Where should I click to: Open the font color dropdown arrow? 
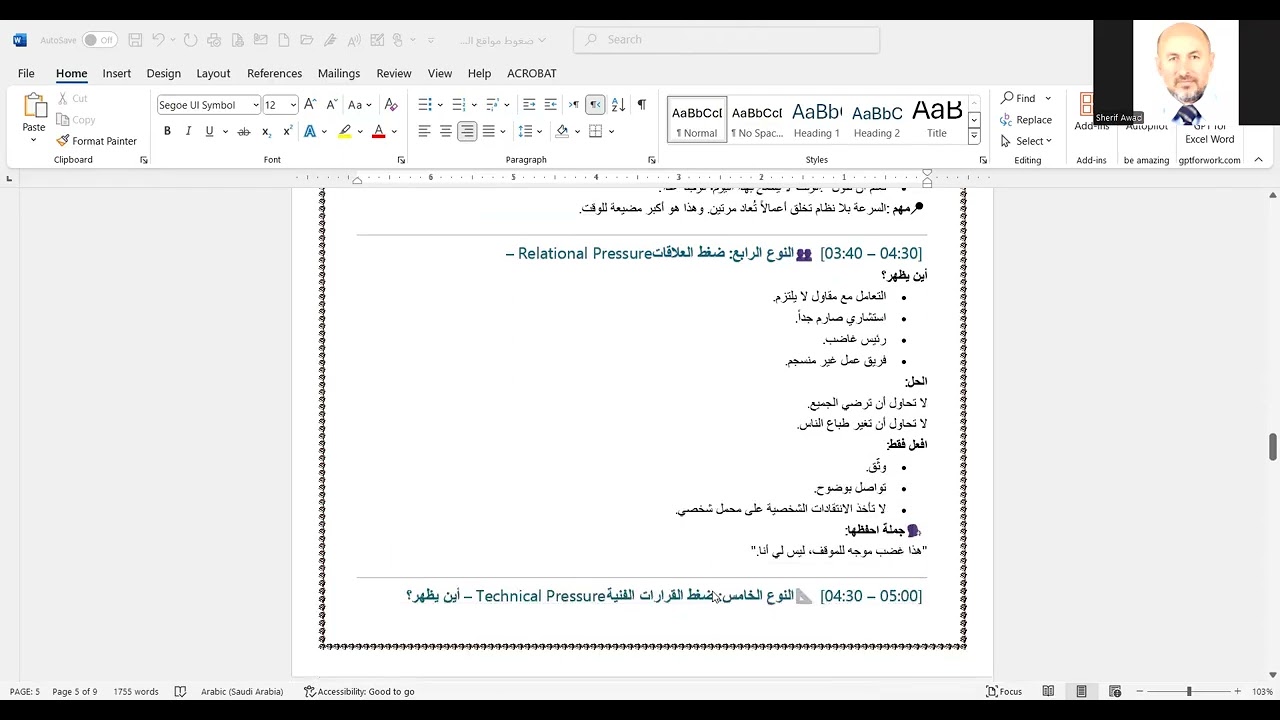pyautogui.click(x=394, y=131)
